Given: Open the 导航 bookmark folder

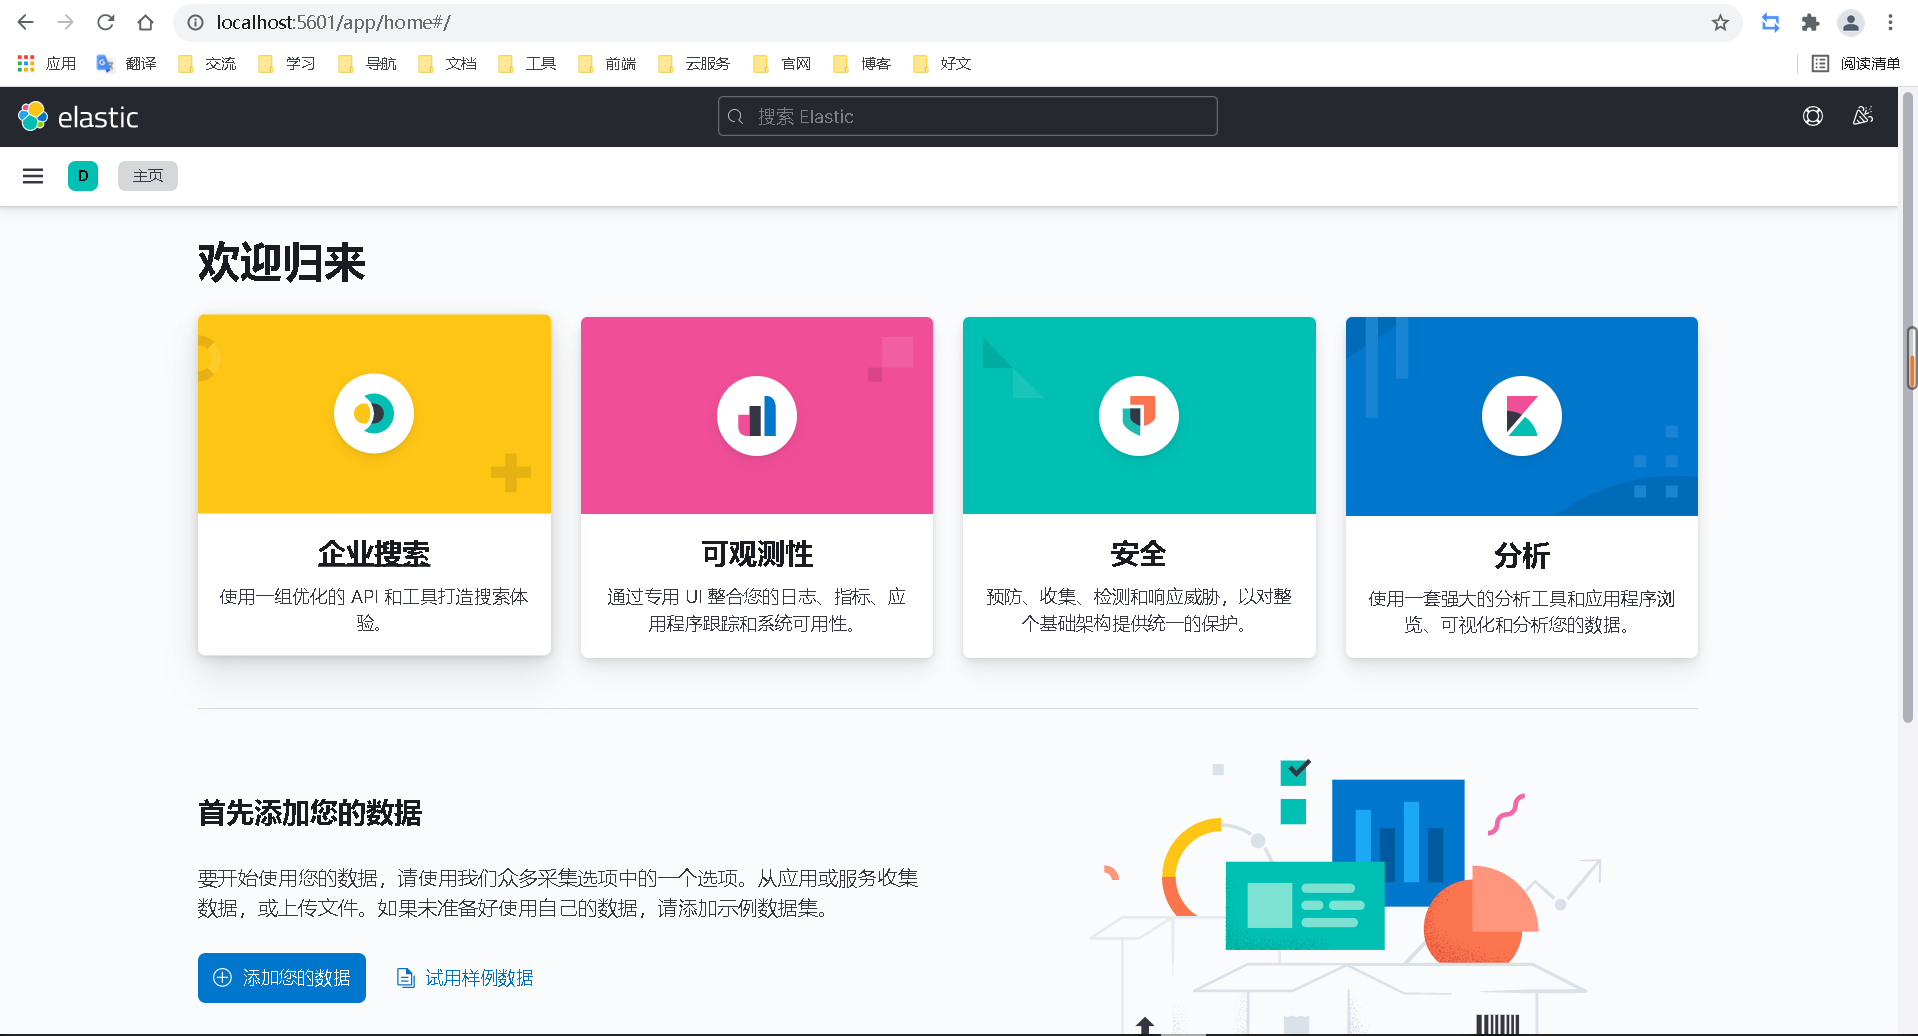Looking at the screenshot, I should point(367,63).
